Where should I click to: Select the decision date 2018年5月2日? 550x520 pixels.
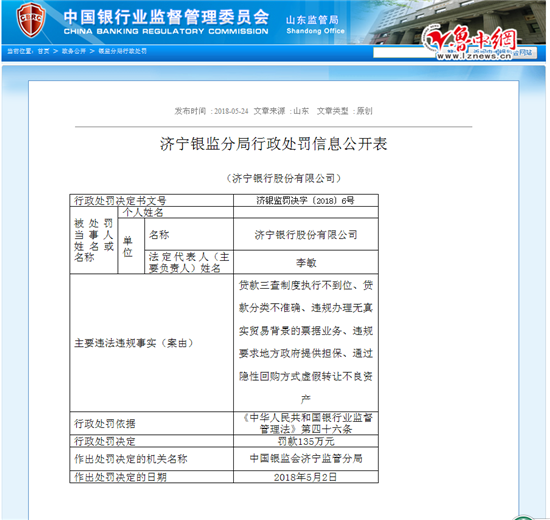306,477
